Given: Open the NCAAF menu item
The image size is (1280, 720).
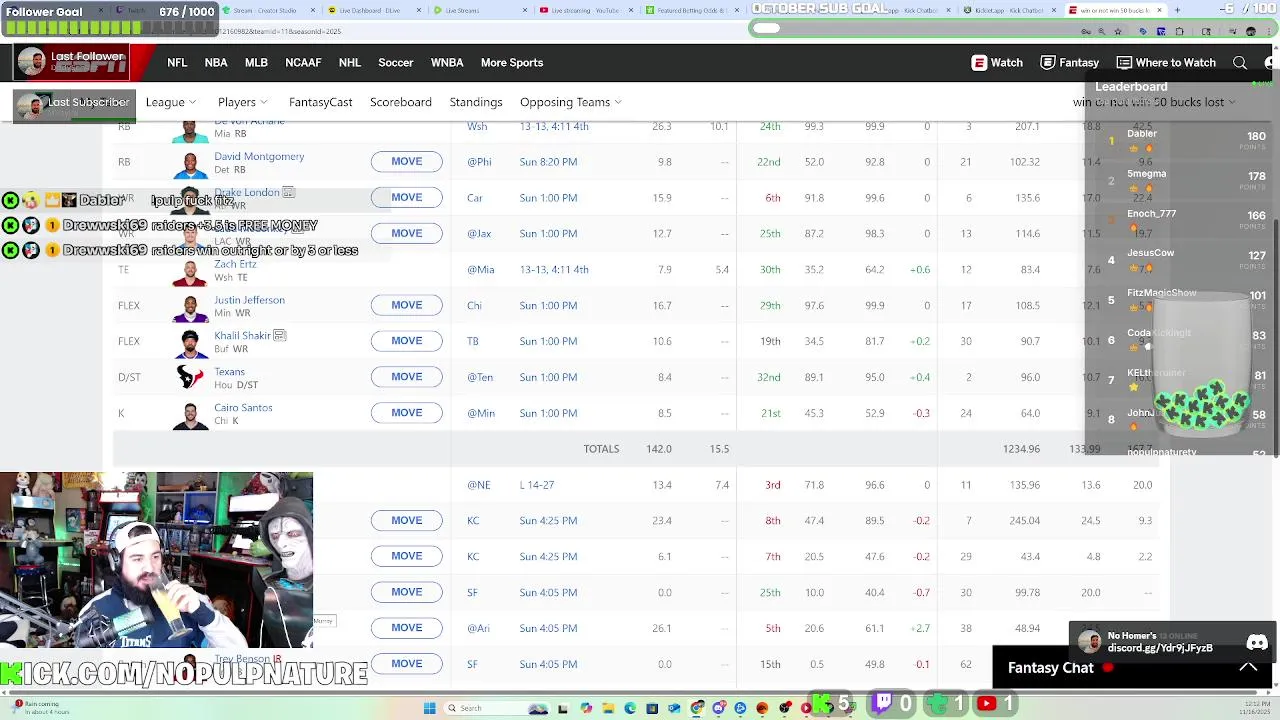Looking at the screenshot, I should point(303,62).
